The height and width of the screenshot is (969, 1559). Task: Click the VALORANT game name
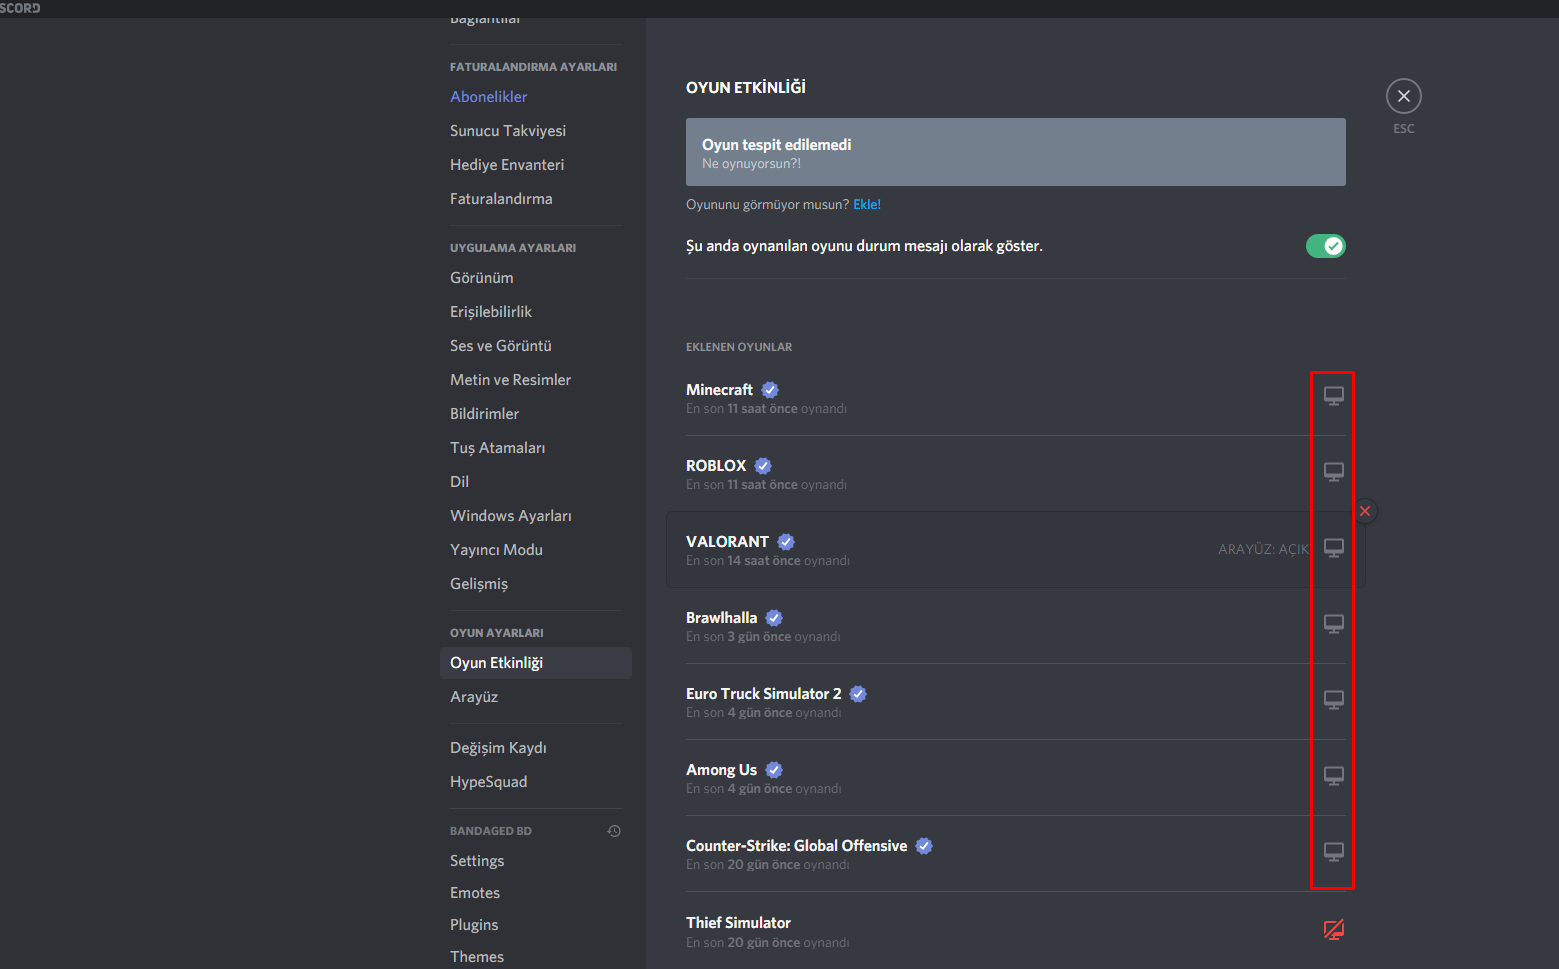(x=727, y=542)
